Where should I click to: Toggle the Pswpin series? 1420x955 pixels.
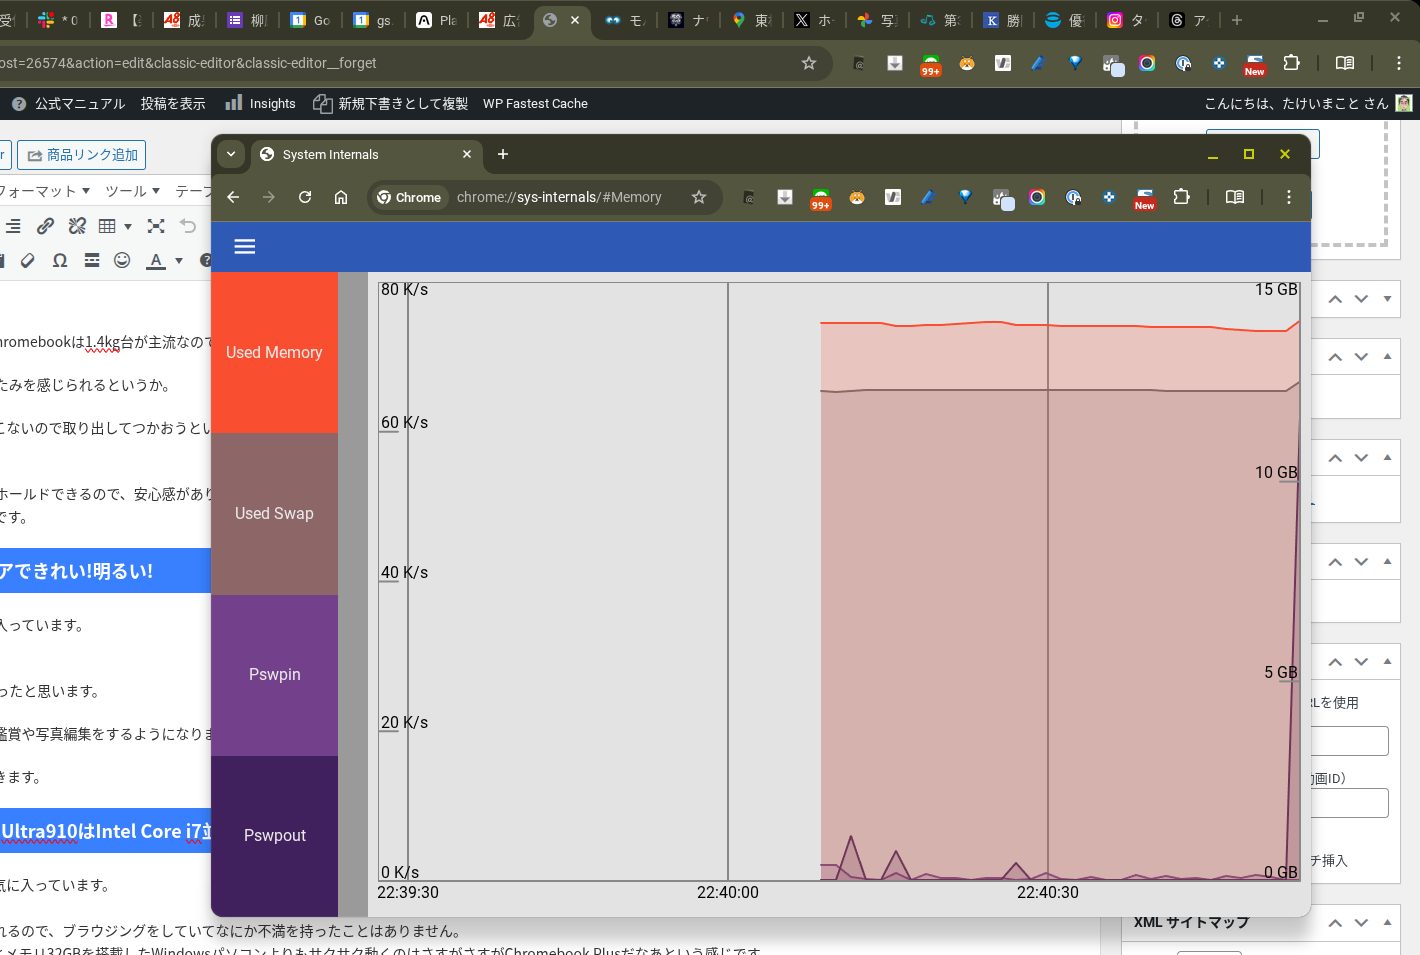(x=274, y=674)
